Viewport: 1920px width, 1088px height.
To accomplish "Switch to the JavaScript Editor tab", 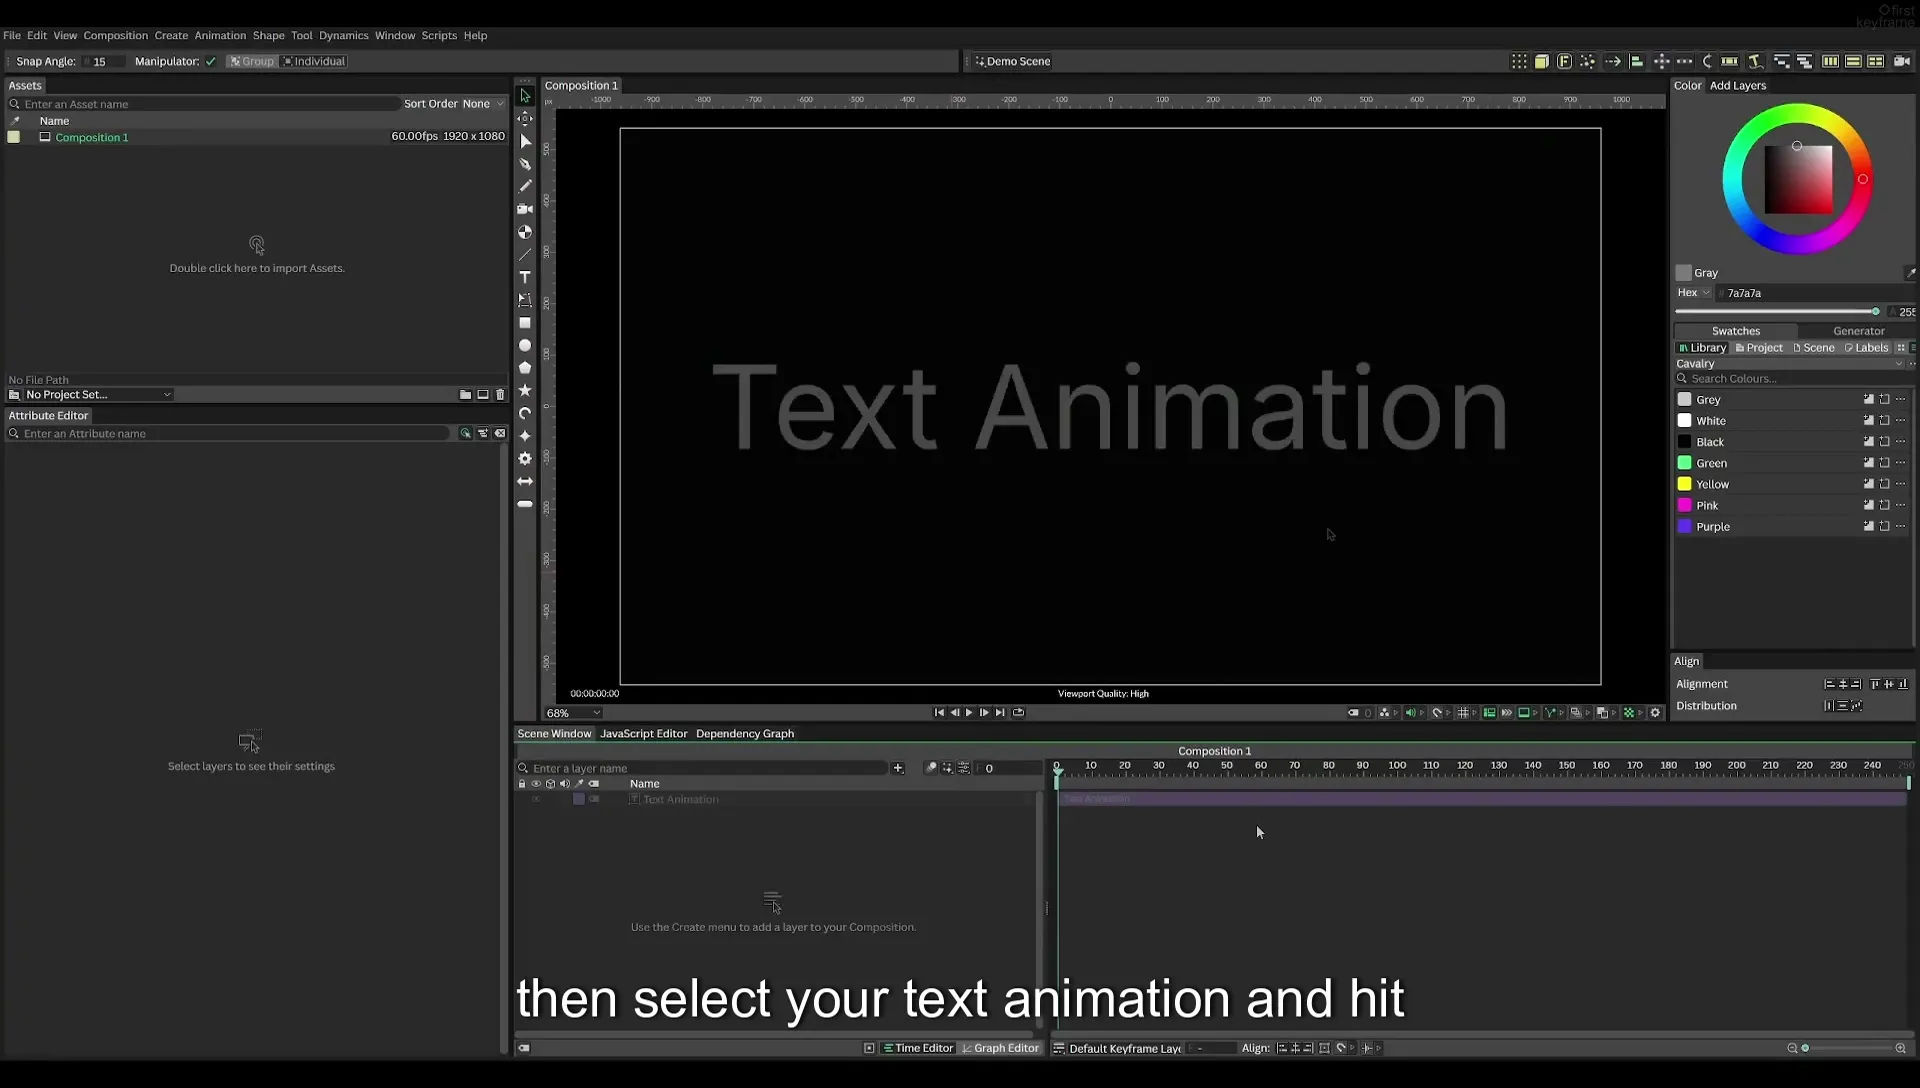I will coord(643,734).
